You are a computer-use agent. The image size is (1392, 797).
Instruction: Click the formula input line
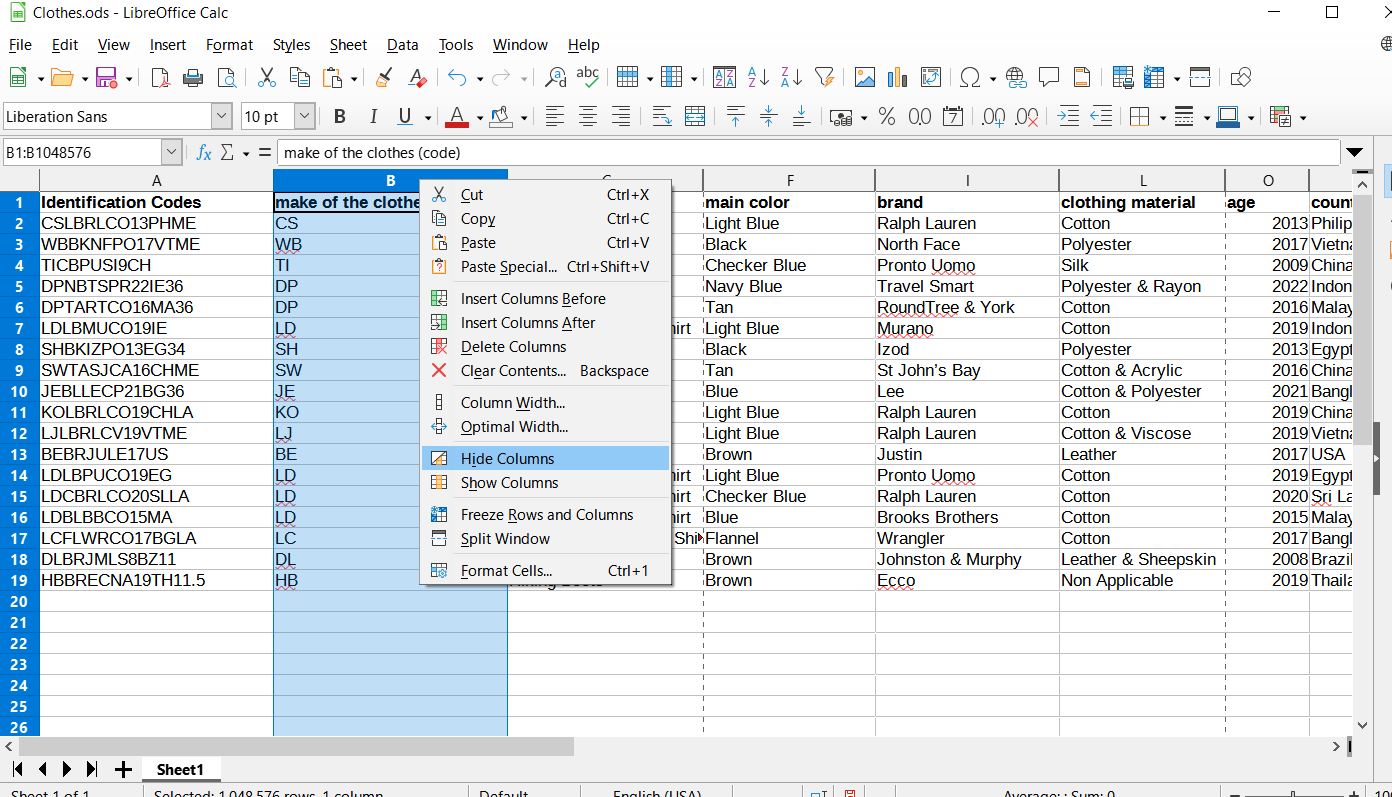point(808,153)
